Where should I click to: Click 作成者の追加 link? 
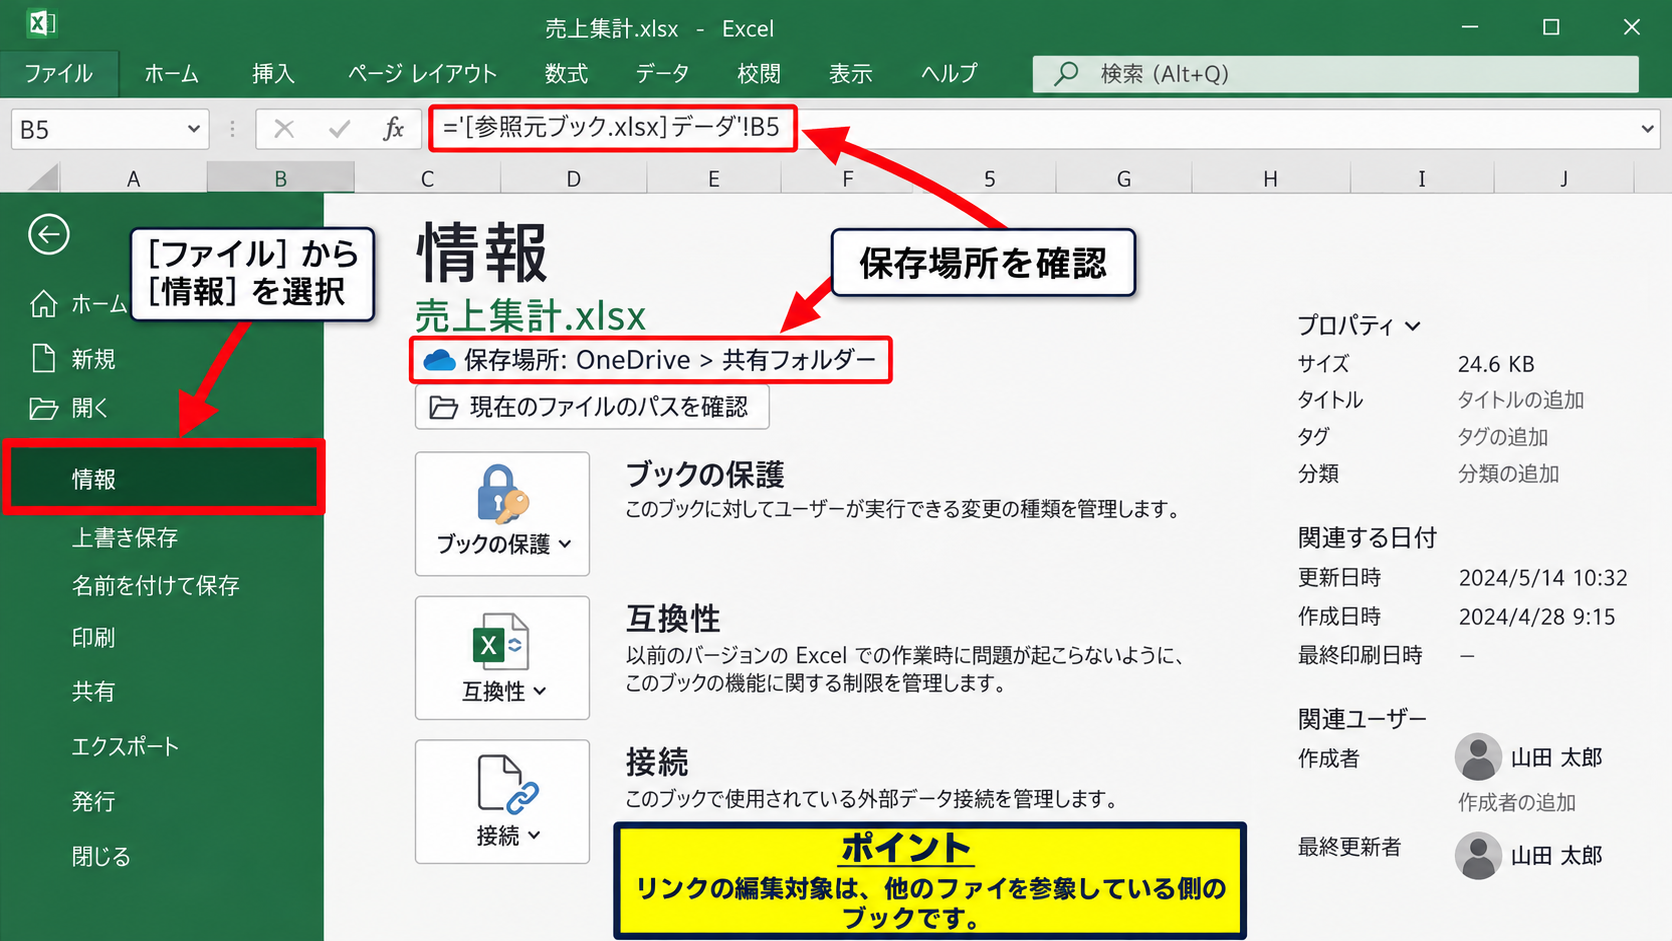[1516, 802]
